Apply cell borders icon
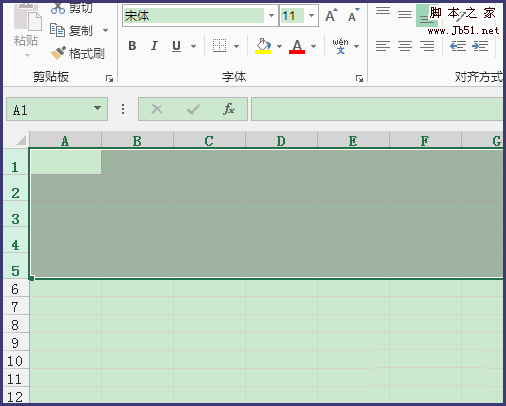This screenshot has height=406, width=506. (219, 46)
